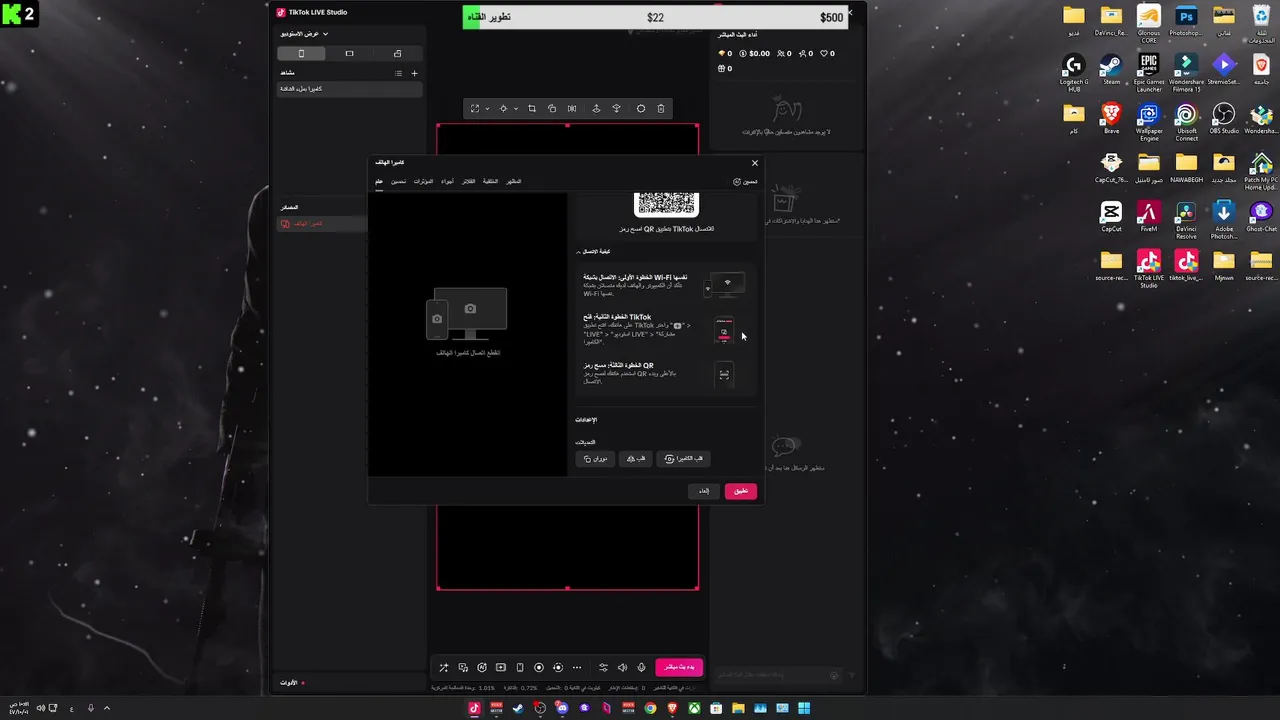Screen dimensions: 1280x720
Task: Click the File Explorer icon in the taskbar
Action: 738,708
